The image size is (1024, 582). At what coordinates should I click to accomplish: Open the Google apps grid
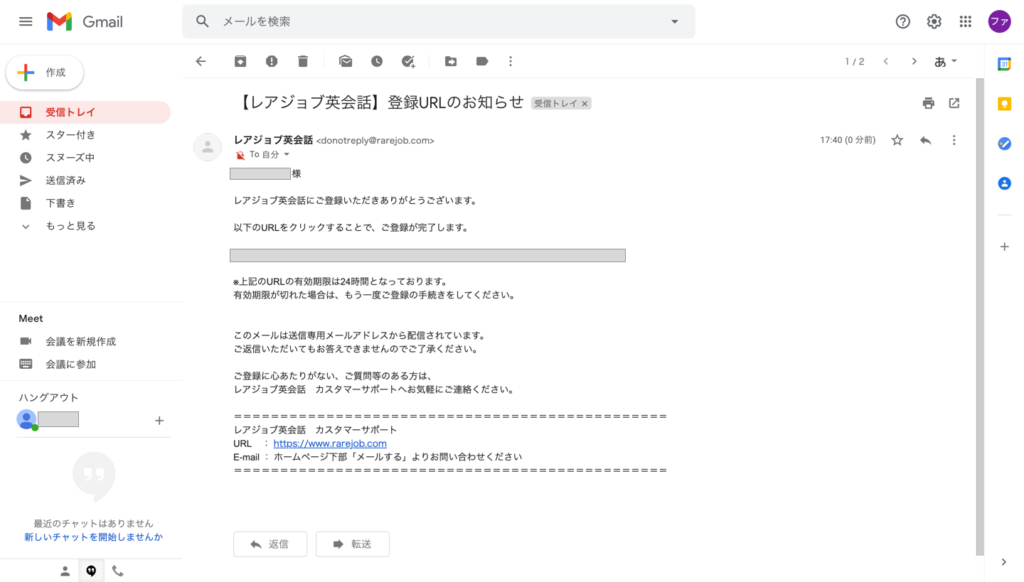point(965,22)
